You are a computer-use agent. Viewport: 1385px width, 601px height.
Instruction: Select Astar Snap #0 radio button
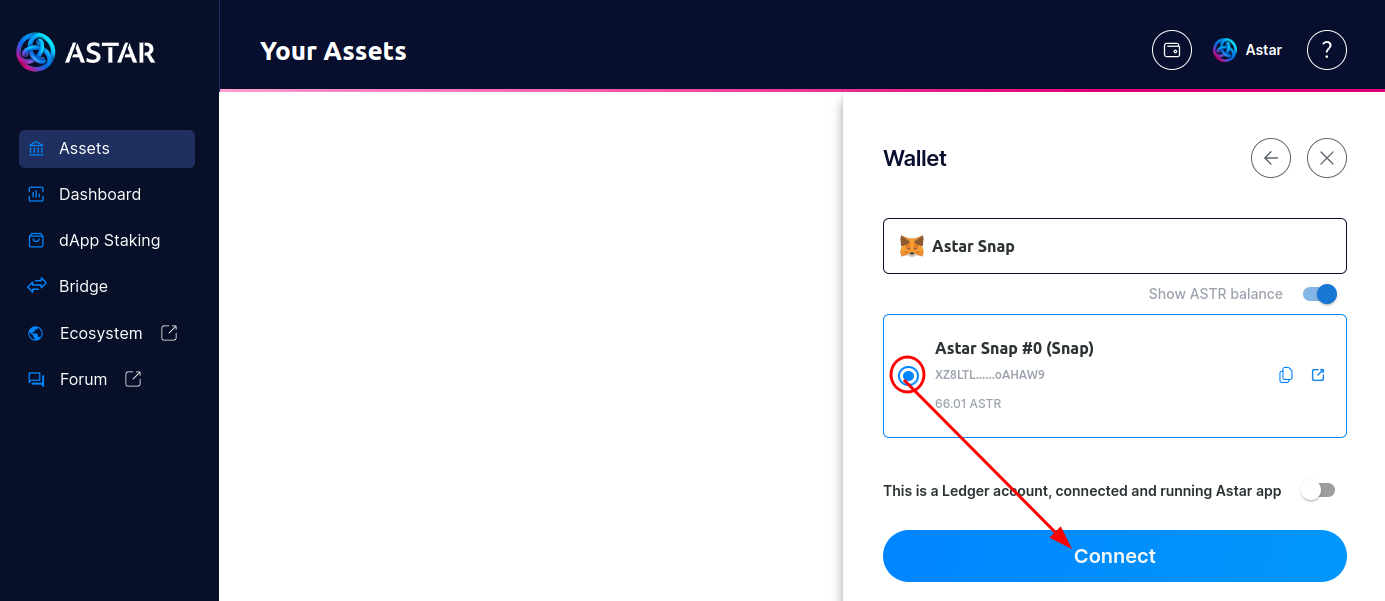[908, 376]
